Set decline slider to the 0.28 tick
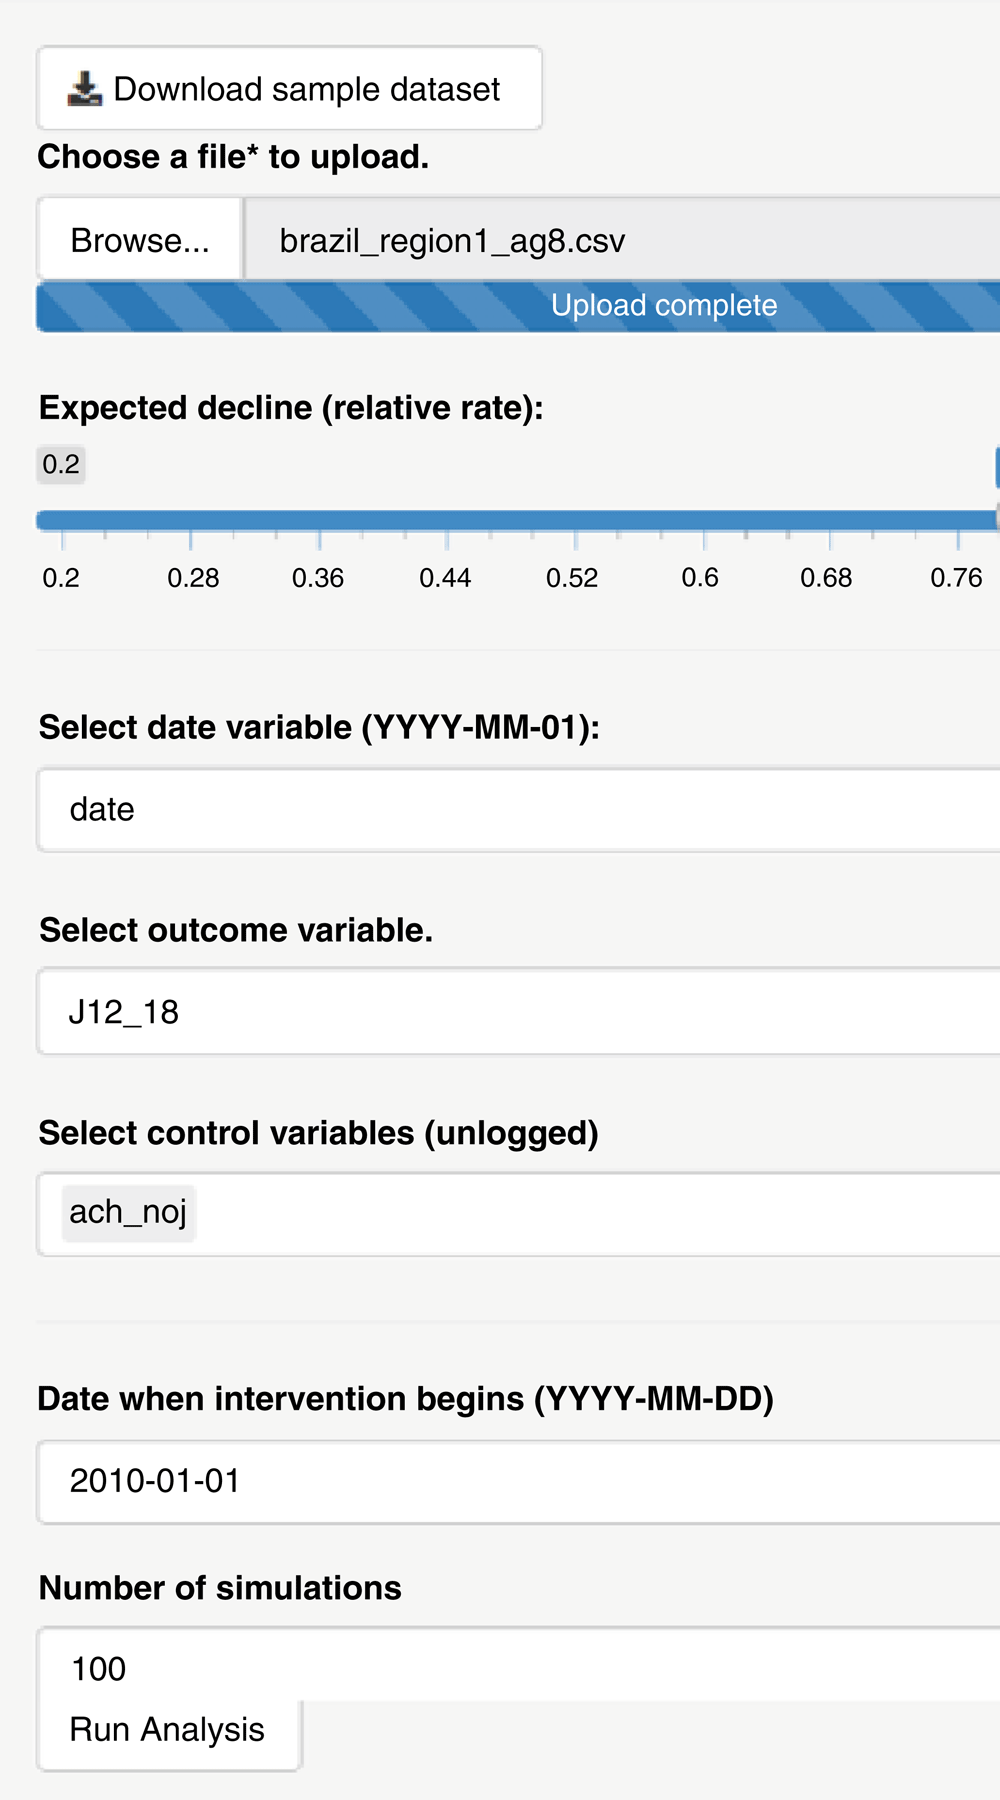Image resolution: width=1000 pixels, height=1800 pixels. click(x=191, y=520)
